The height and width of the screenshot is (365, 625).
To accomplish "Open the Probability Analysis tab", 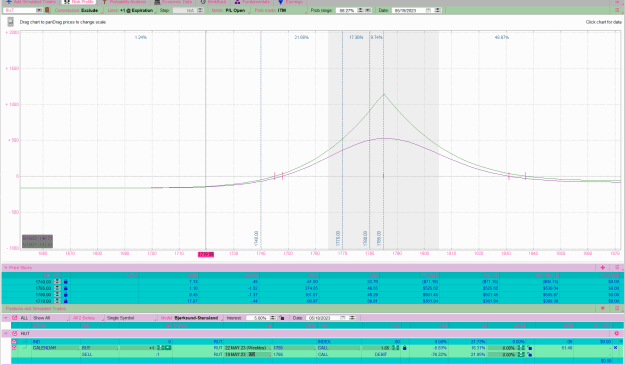I will (124, 2).
